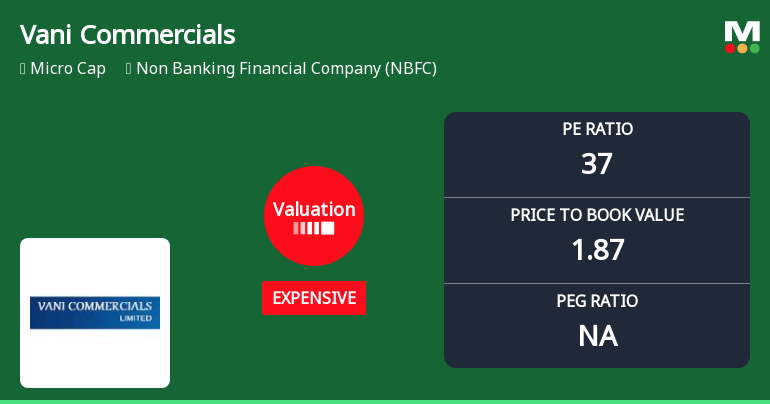Click the small icon before Micro Cap
The image size is (770, 404).
23,69
